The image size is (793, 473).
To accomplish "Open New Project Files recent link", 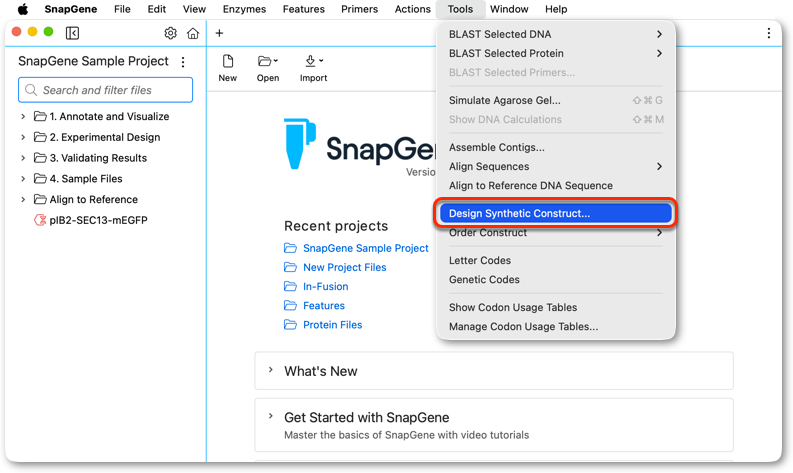I will [344, 267].
